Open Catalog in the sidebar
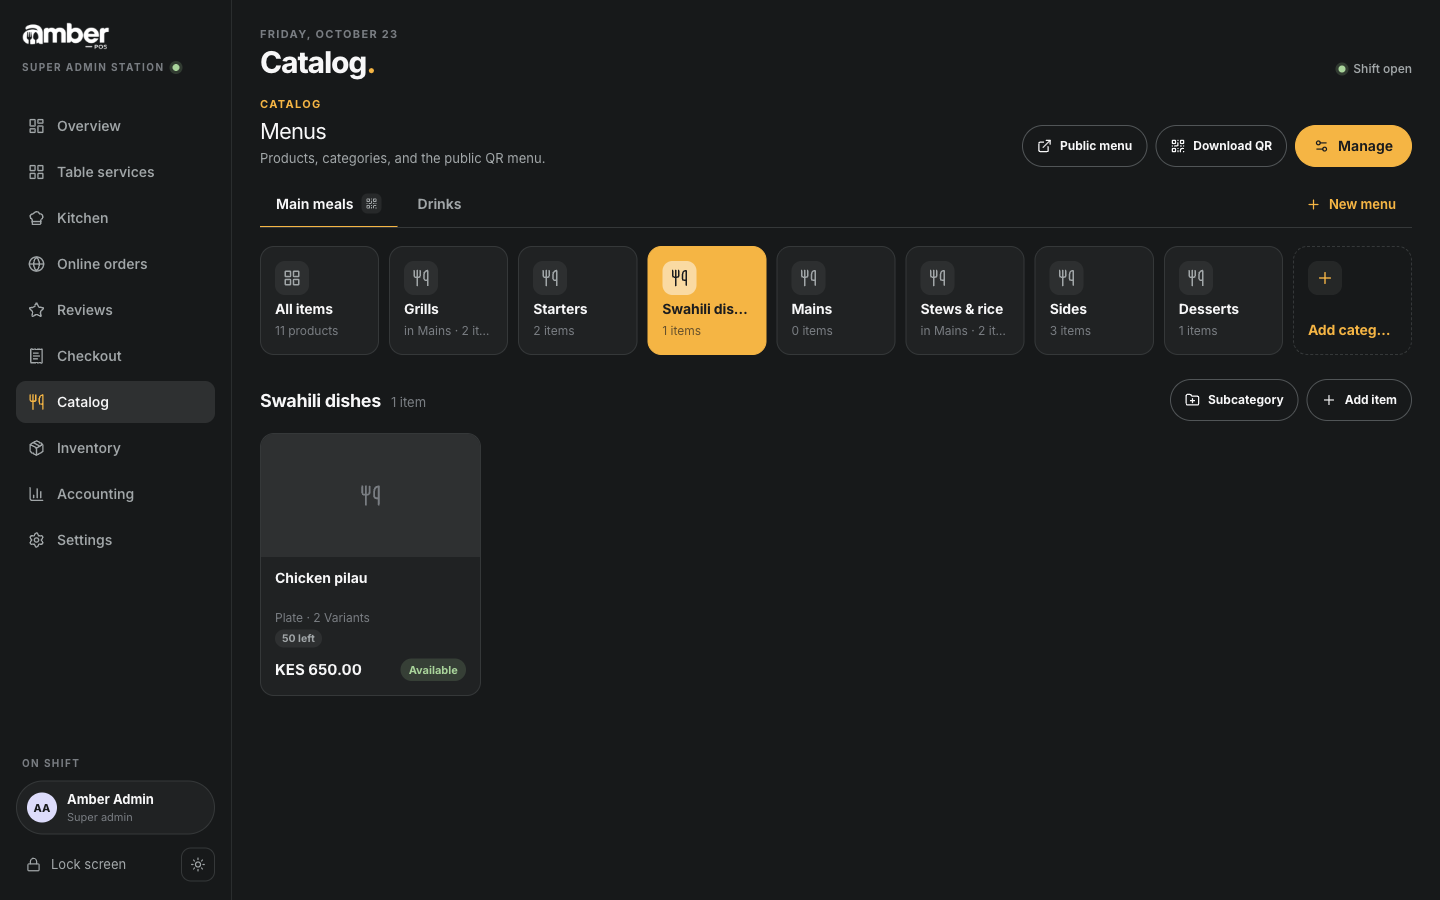The height and width of the screenshot is (900, 1440). (116, 402)
